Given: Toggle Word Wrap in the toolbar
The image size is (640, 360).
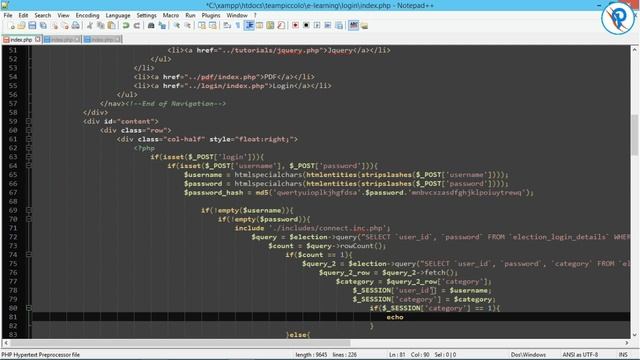Looking at the screenshot, I should (227, 25).
